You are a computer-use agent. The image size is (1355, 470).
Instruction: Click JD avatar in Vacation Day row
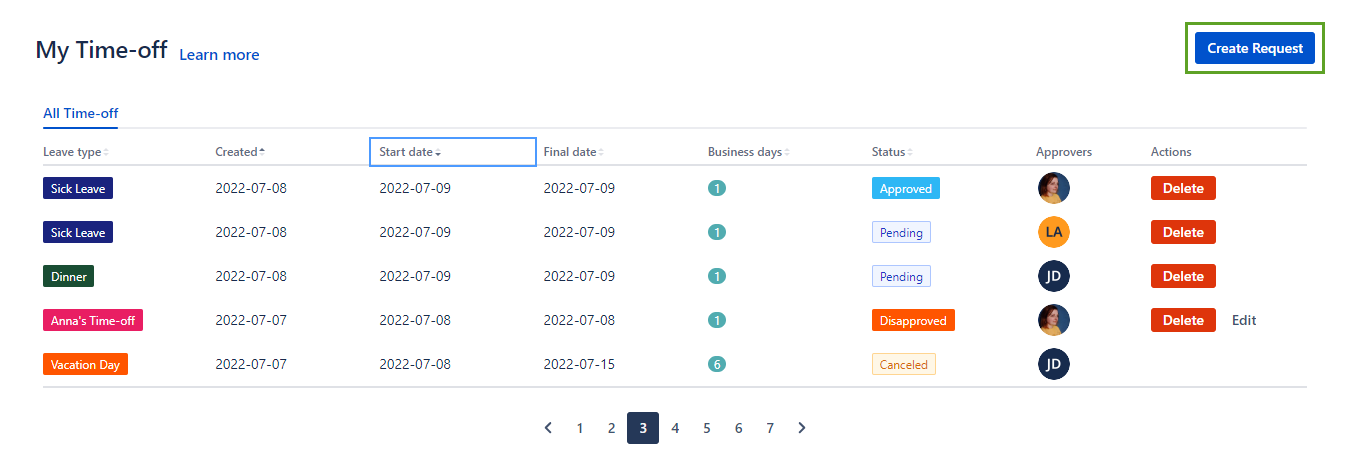[1053, 364]
